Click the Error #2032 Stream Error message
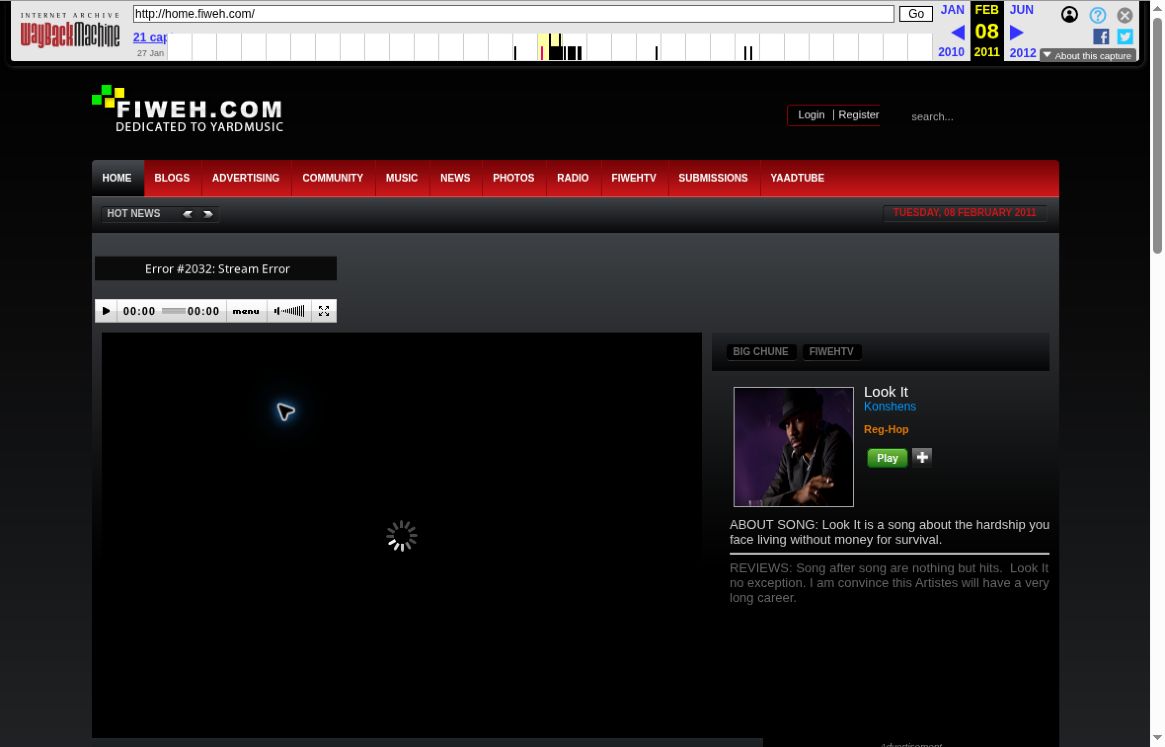The height and width of the screenshot is (747, 1165). tap(217, 269)
